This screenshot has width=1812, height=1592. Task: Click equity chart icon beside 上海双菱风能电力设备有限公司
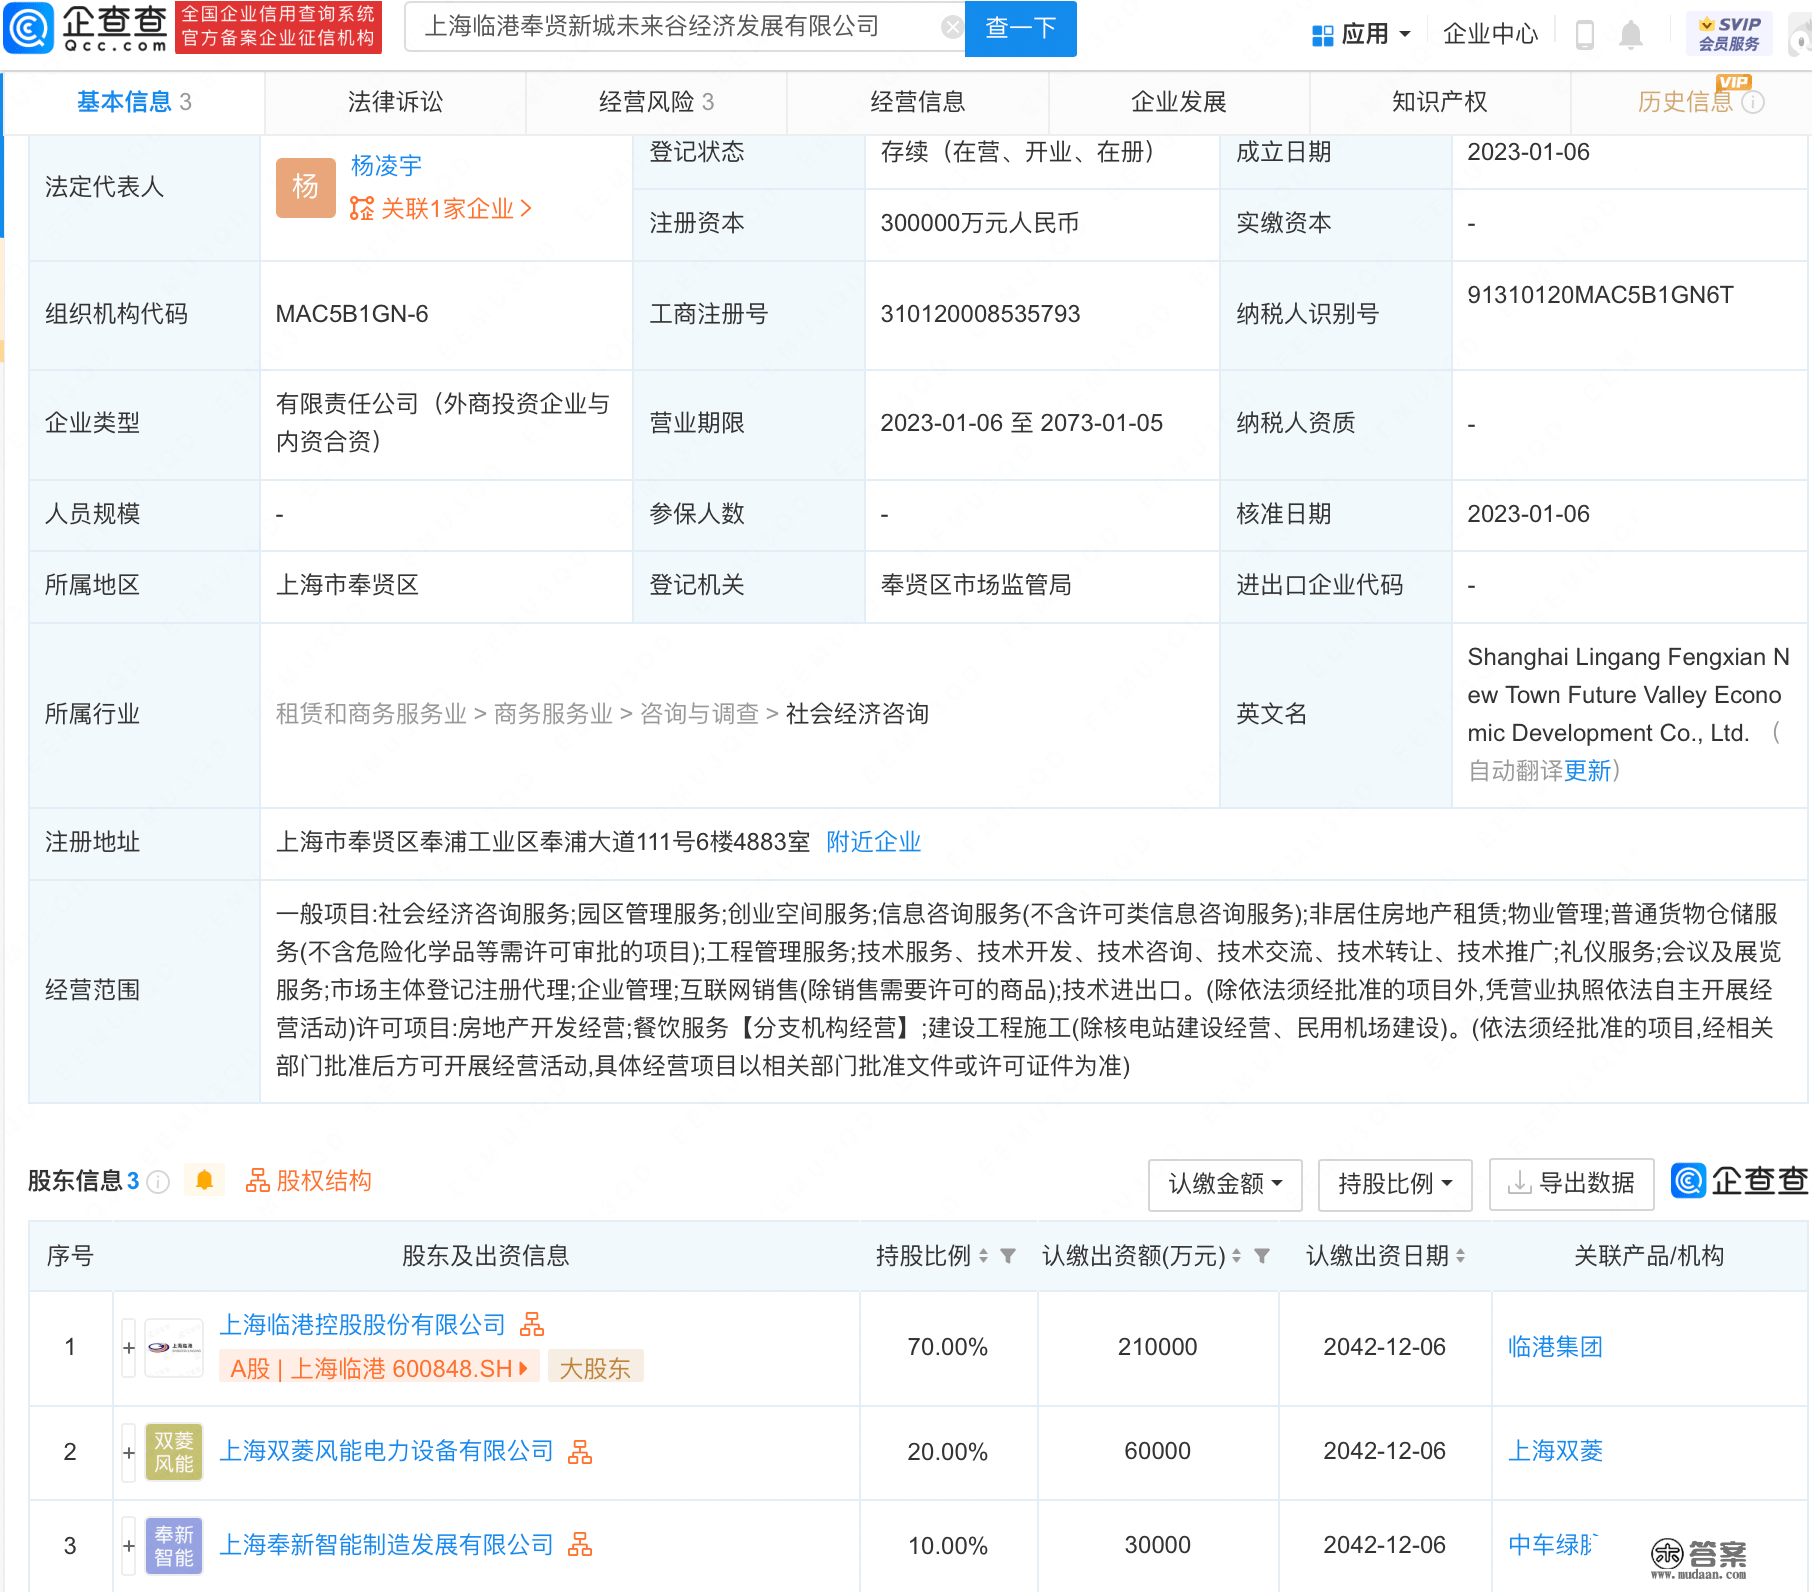click(580, 1451)
